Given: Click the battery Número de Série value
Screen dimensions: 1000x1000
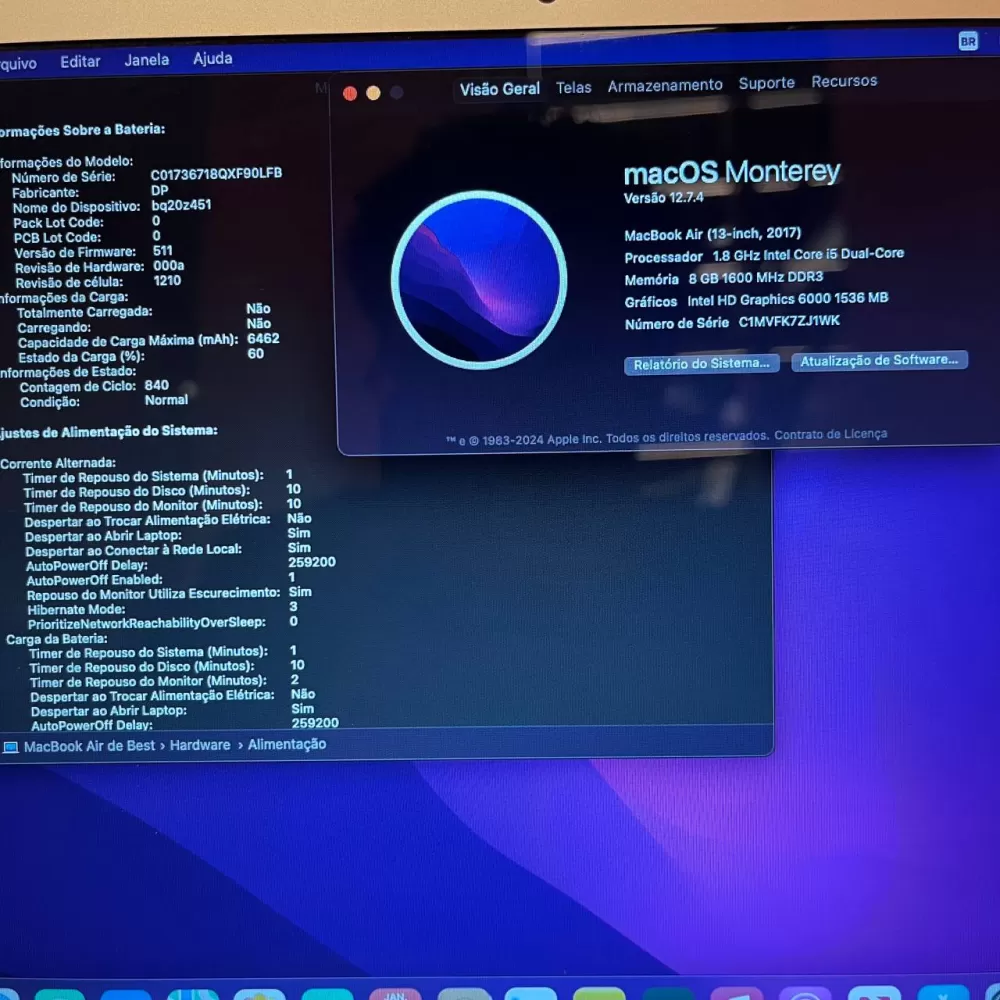Looking at the screenshot, I should pos(216,173).
